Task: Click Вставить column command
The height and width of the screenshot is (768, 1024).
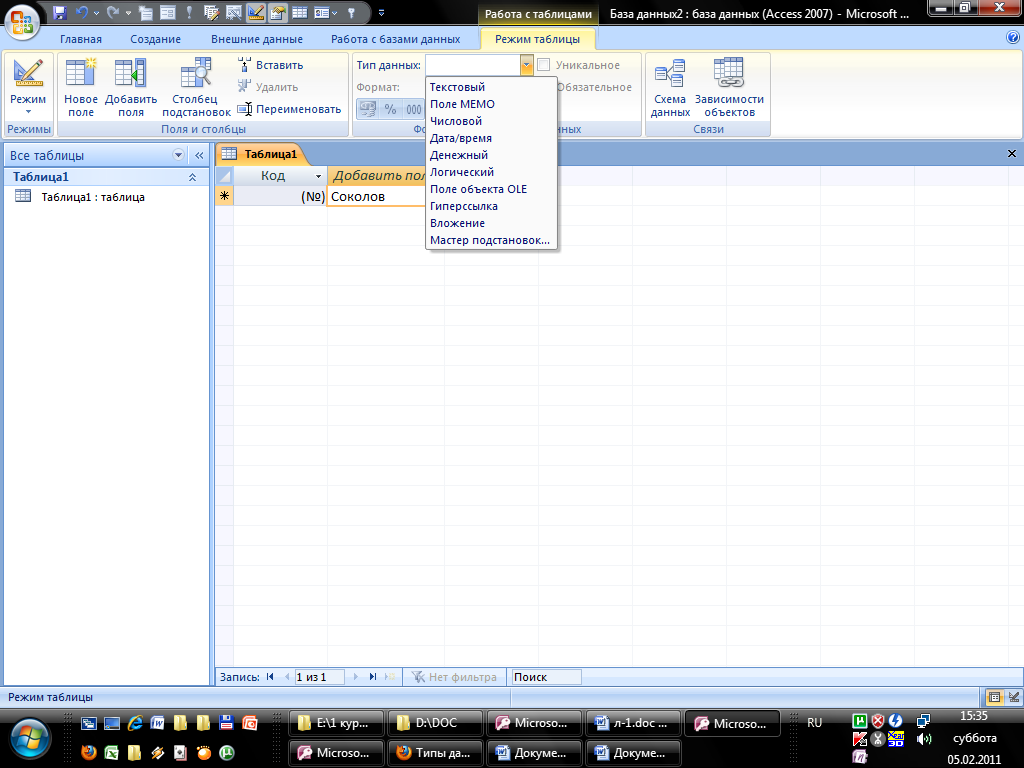Action: click(270, 65)
